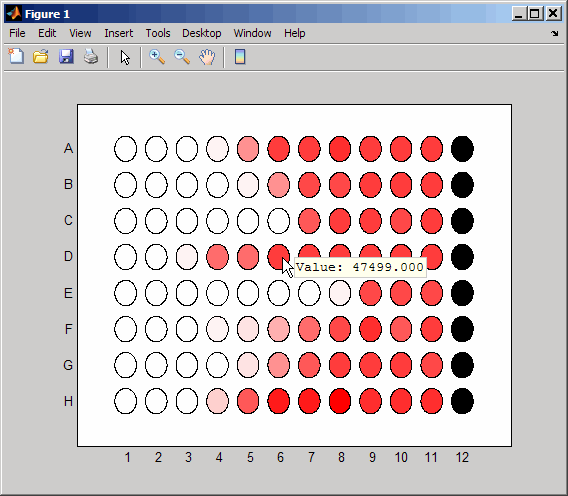
Task: Open the File menu
Action: [x=17, y=33]
